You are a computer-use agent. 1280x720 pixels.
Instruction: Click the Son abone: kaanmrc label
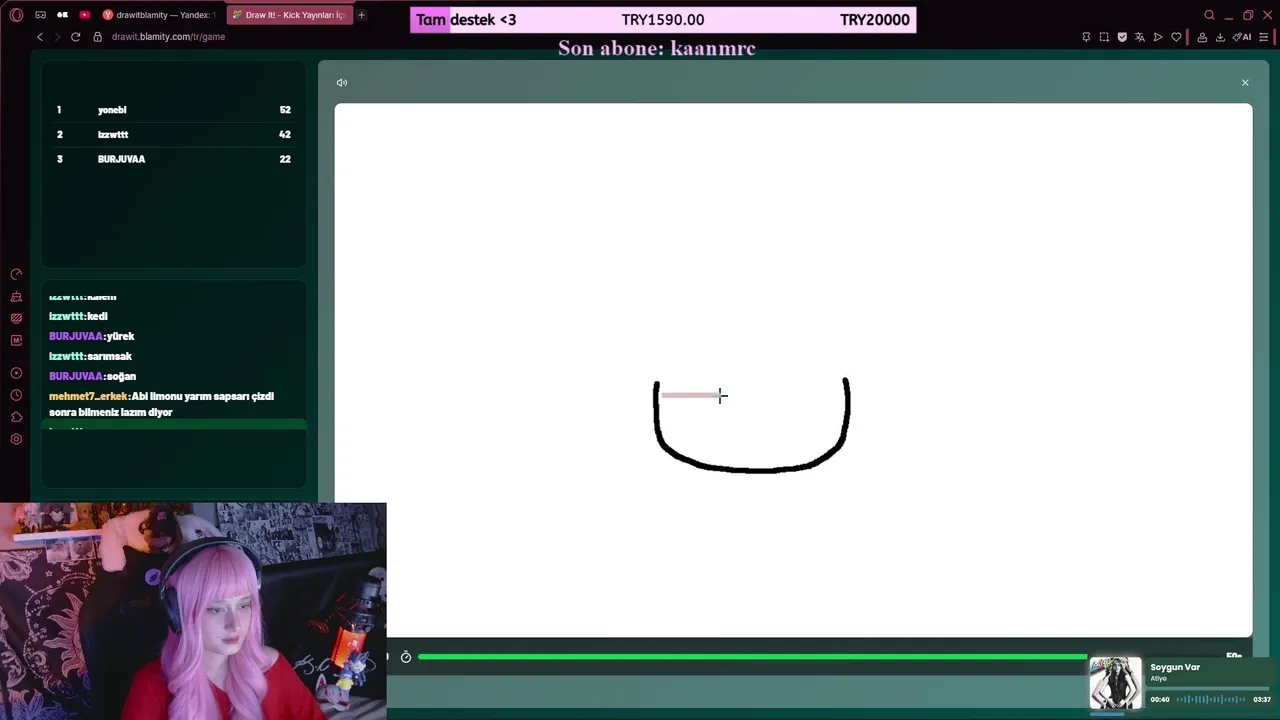tap(656, 48)
